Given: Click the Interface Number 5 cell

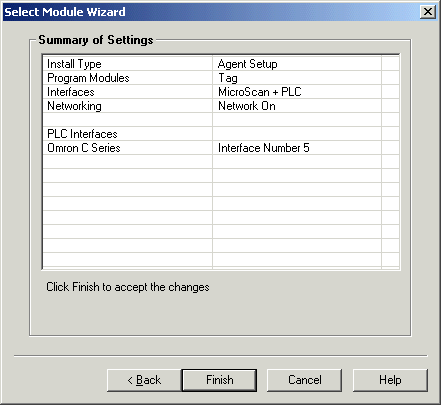Looking at the screenshot, I should (x=297, y=148).
